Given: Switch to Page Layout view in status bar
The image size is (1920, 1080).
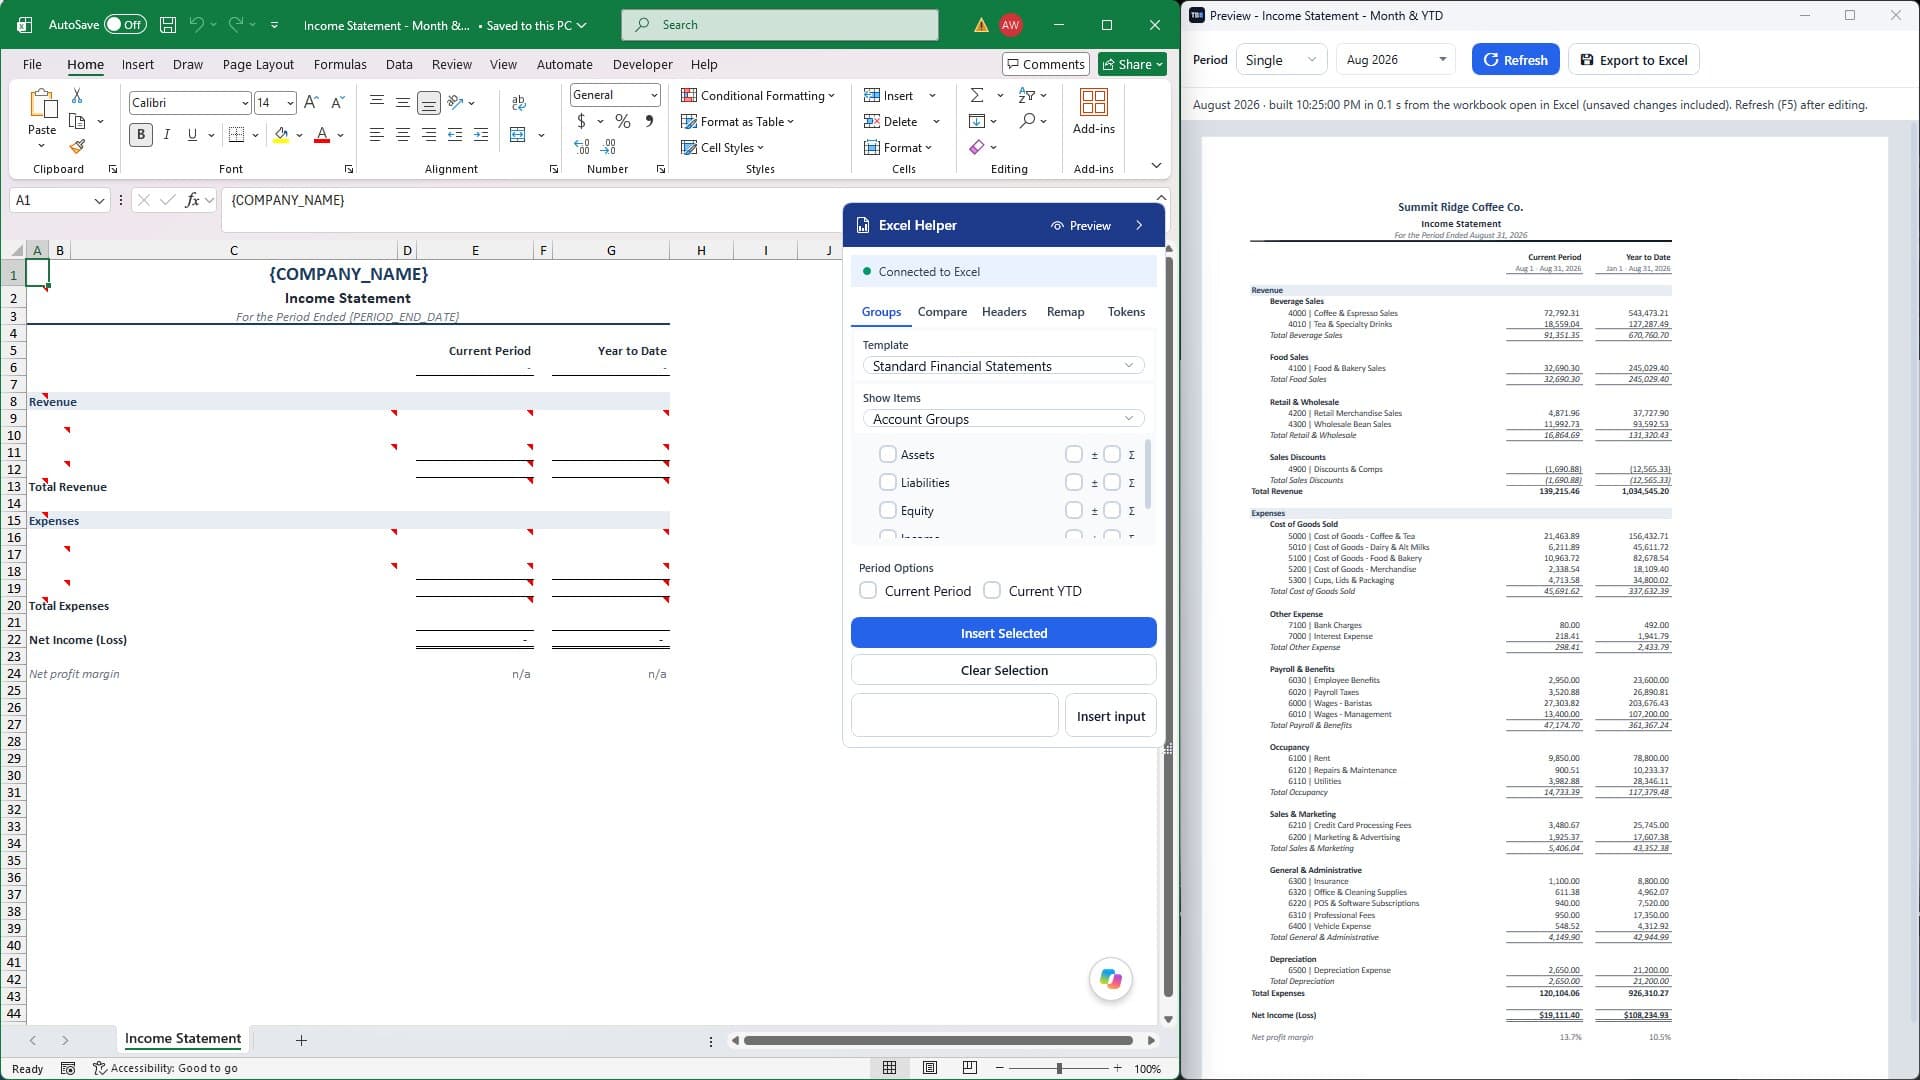Looking at the screenshot, I should point(930,1068).
